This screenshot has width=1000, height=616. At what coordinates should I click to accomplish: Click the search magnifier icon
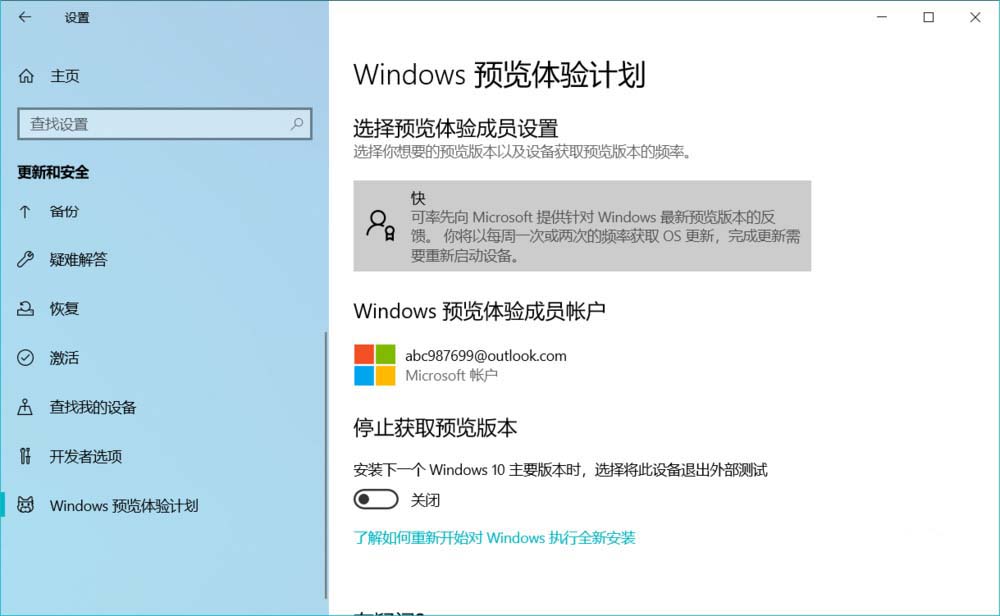tap(297, 124)
